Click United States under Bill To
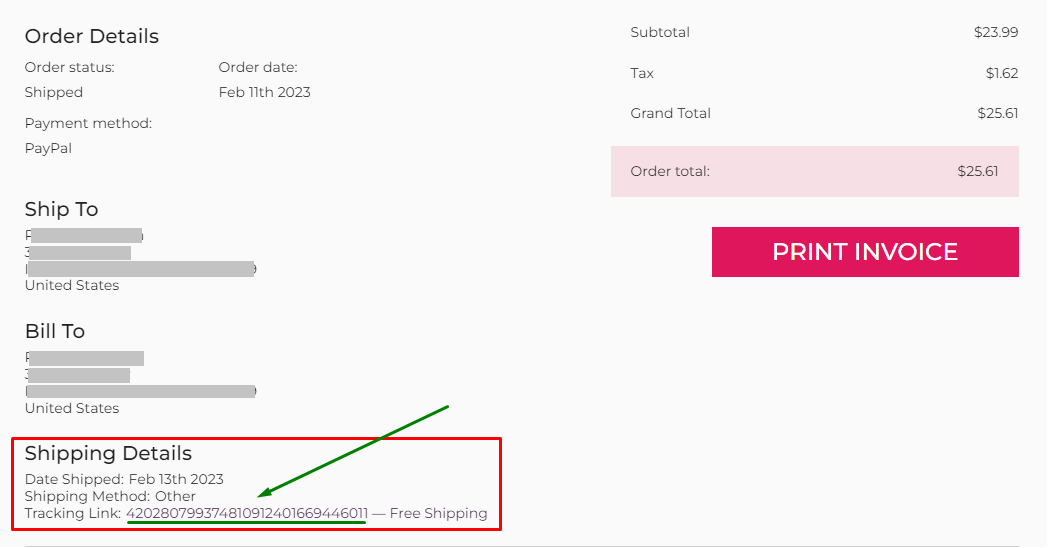 tap(72, 408)
